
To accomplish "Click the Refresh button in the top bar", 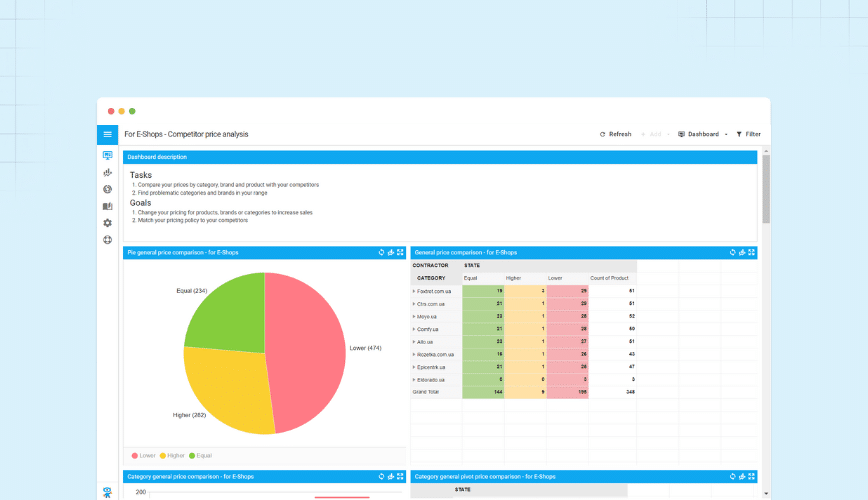I will tap(616, 134).
